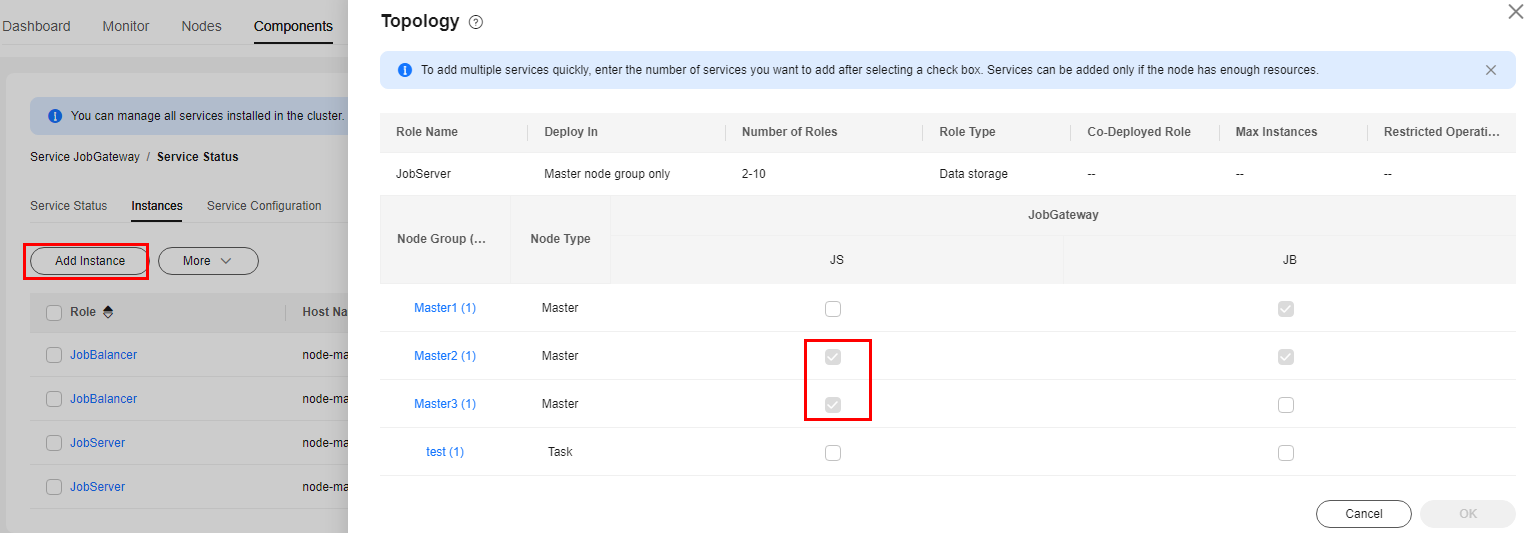Select the first JobBalancer row checkbox
Screen dimensions: 1530x533
[x=54, y=355]
